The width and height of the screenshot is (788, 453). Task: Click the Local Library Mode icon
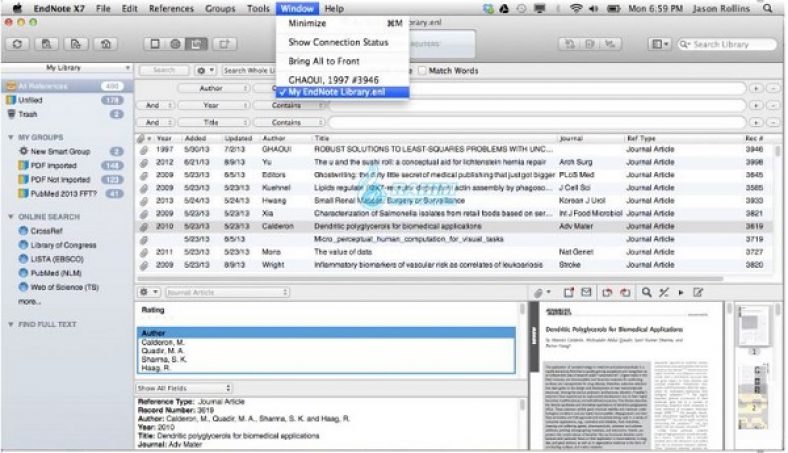(x=154, y=45)
